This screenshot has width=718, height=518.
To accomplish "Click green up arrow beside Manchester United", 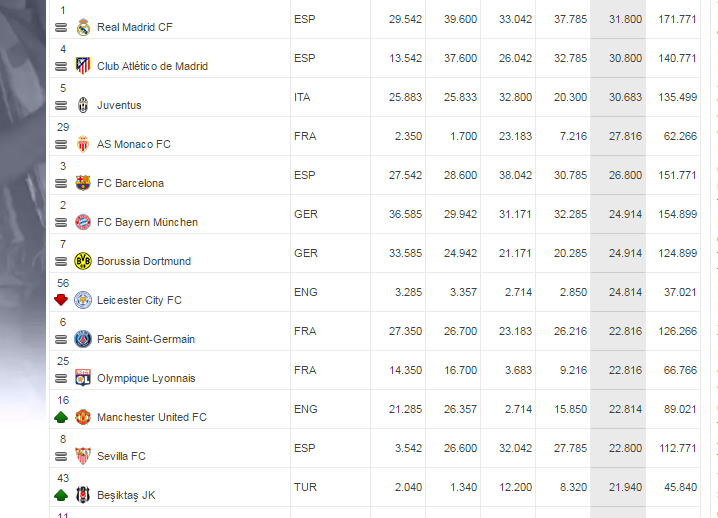I will click(x=61, y=417).
